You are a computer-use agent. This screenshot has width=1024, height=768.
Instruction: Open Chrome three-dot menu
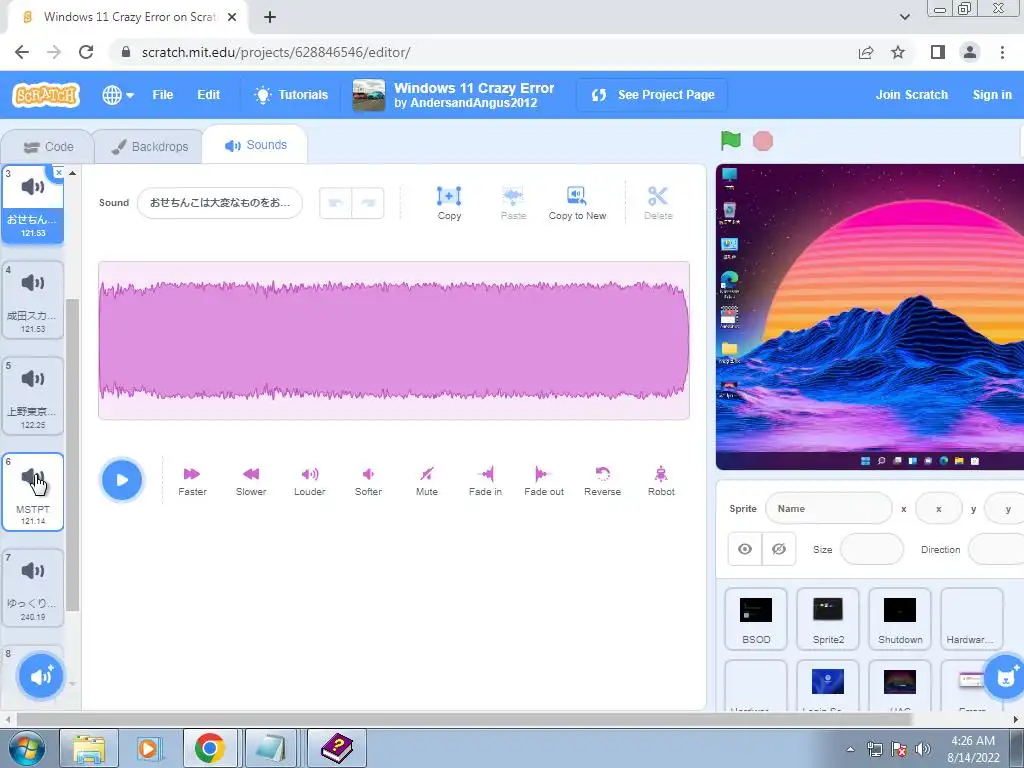pos(1002,52)
